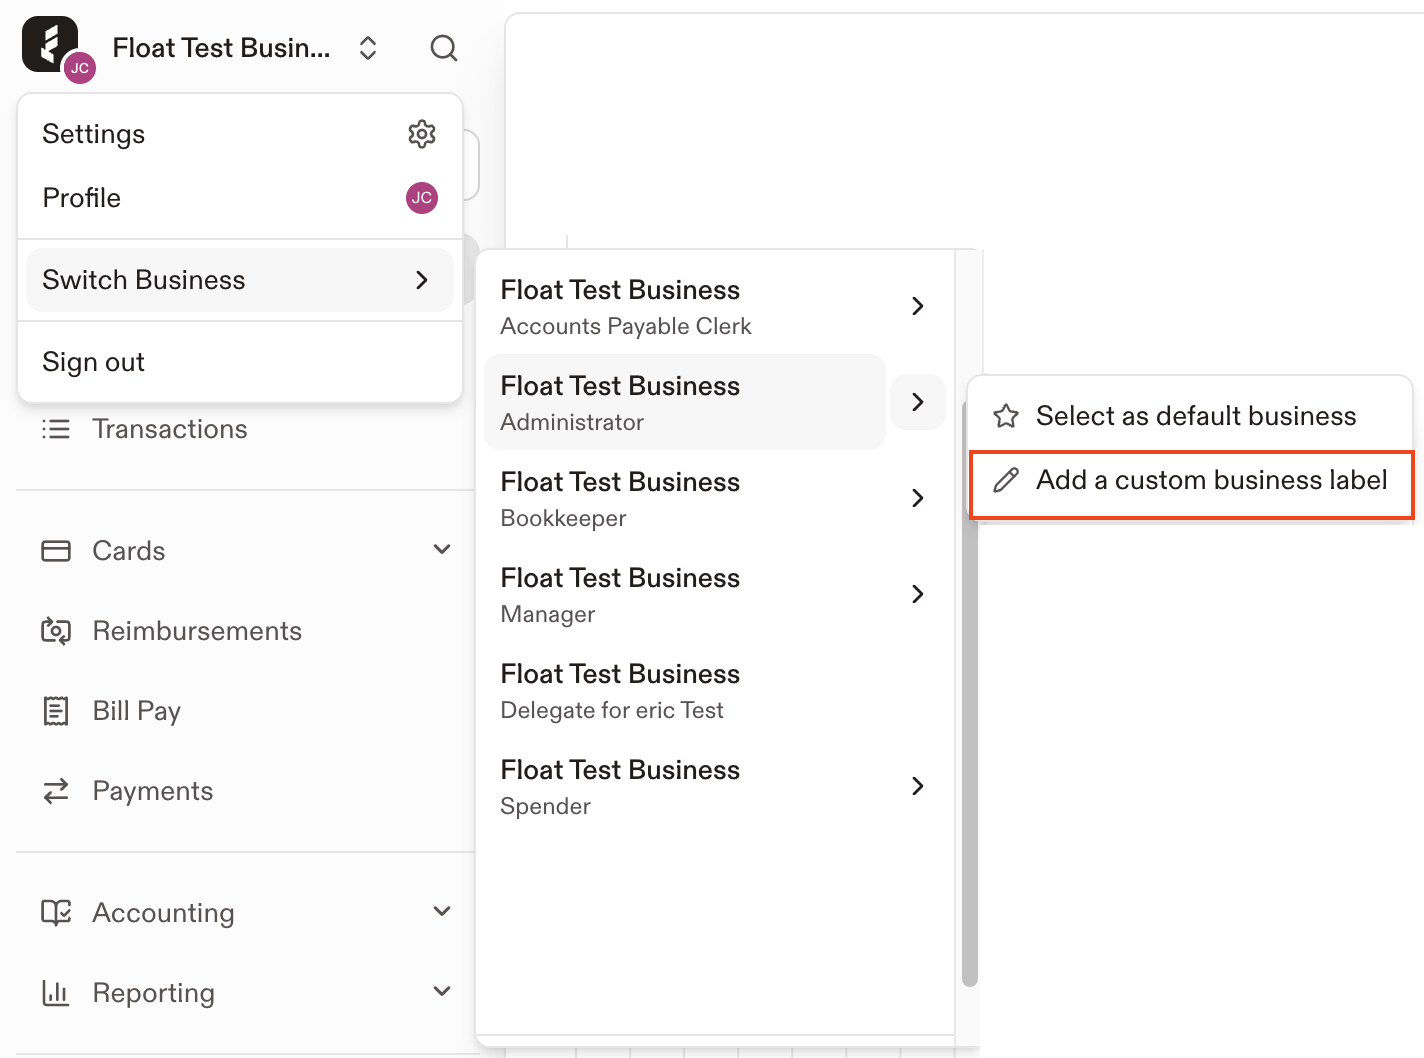Click the pencil icon for custom label
Viewport: 1424px width, 1058px height.
(1006, 480)
